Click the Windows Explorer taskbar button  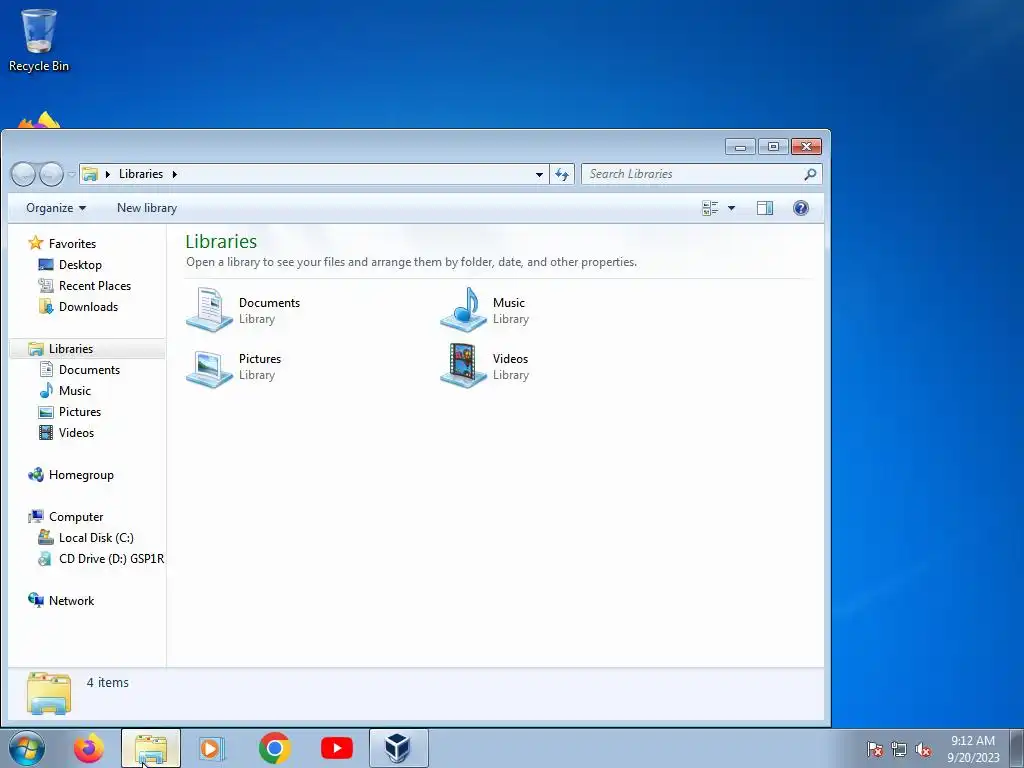tap(151, 748)
